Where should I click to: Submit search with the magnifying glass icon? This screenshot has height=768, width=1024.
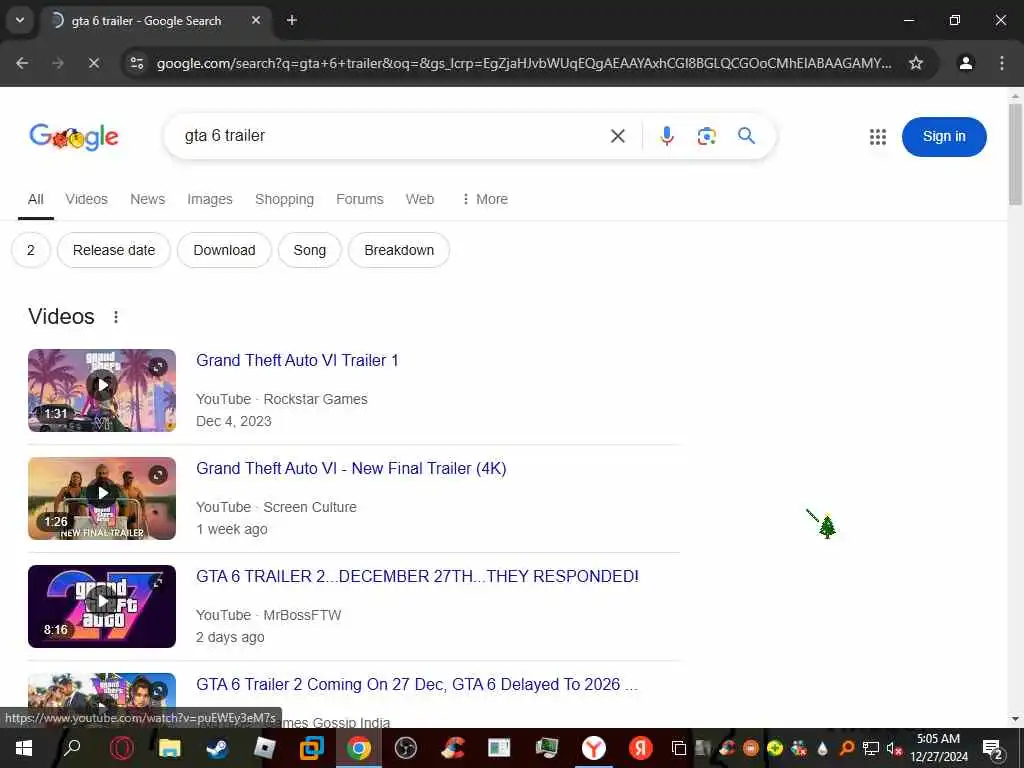click(746, 136)
